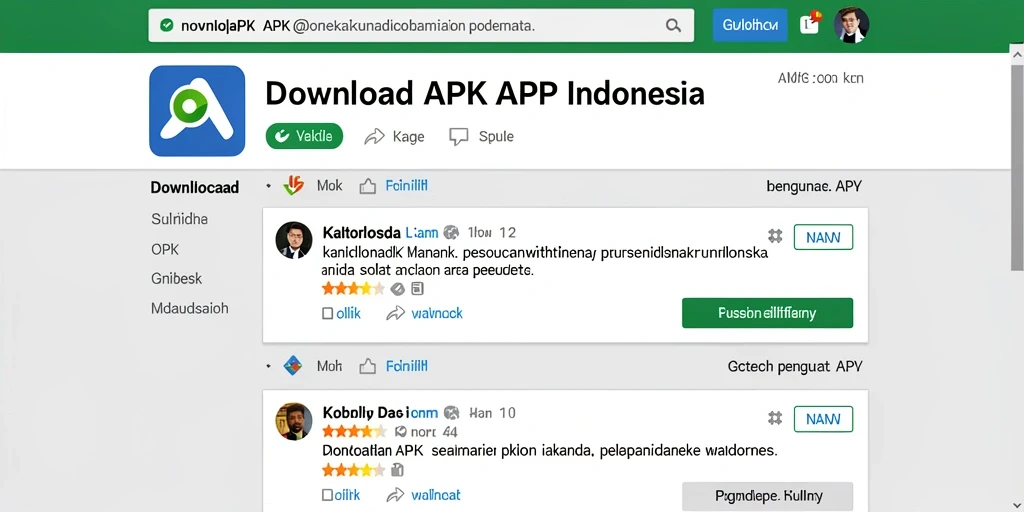Select Gnibesk in the sidebar
Screen dimensions: 1024x512
click(176, 279)
